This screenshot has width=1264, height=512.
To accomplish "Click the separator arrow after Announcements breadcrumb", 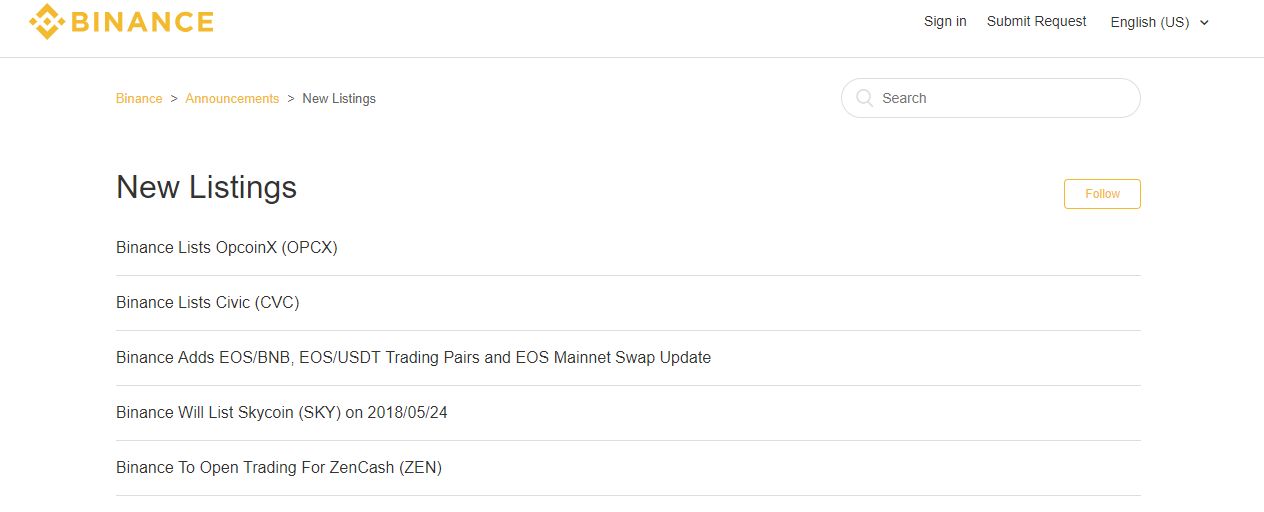I will tap(291, 98).
